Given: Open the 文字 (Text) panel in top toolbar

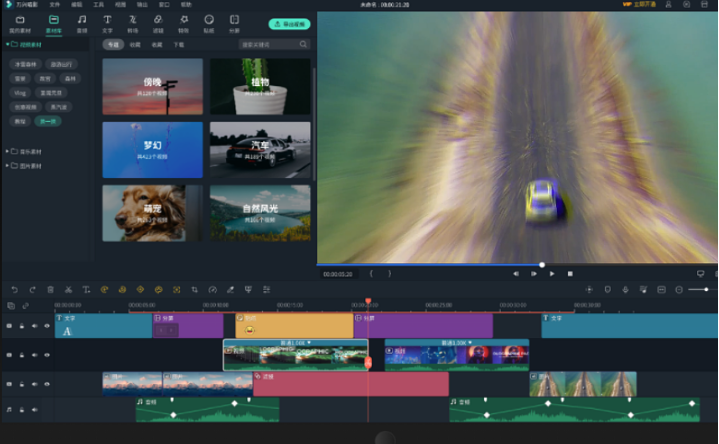Looking at the screenshot, I should (x=107, y=22).
